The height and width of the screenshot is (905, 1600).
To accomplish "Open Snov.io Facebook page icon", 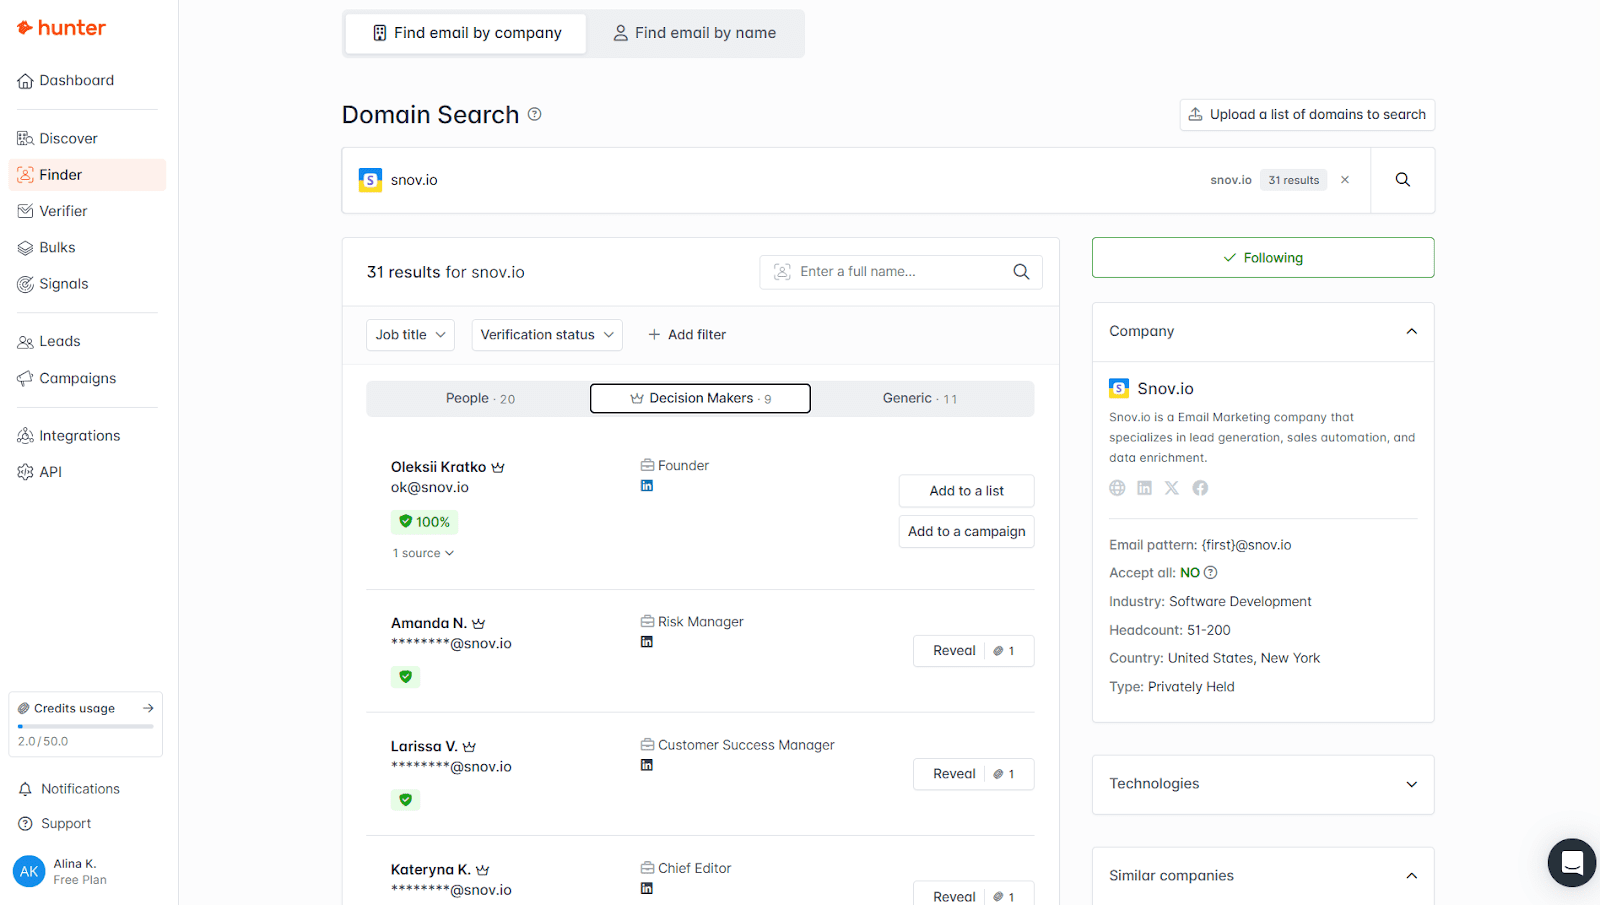I will click(1200, 488).
